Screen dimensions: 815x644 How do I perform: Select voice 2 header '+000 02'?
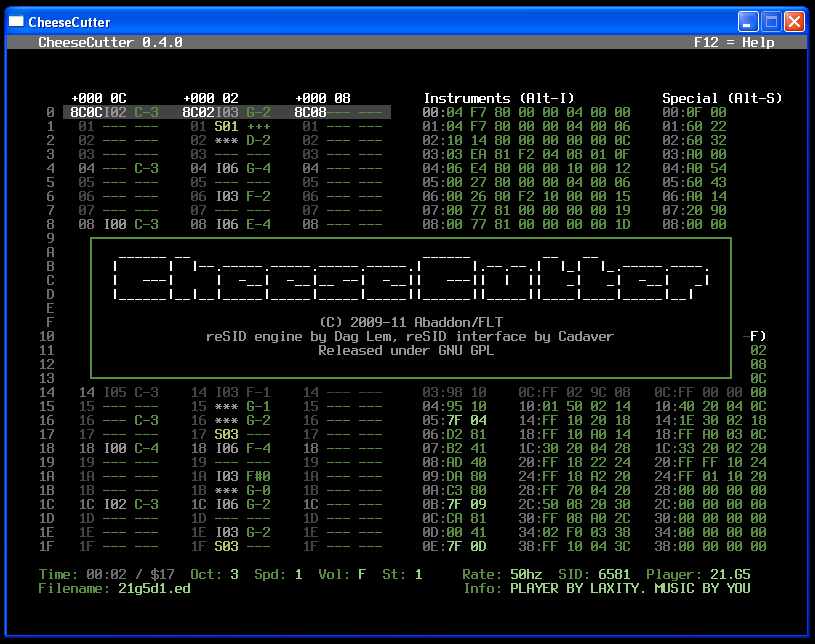coord(211,98)
